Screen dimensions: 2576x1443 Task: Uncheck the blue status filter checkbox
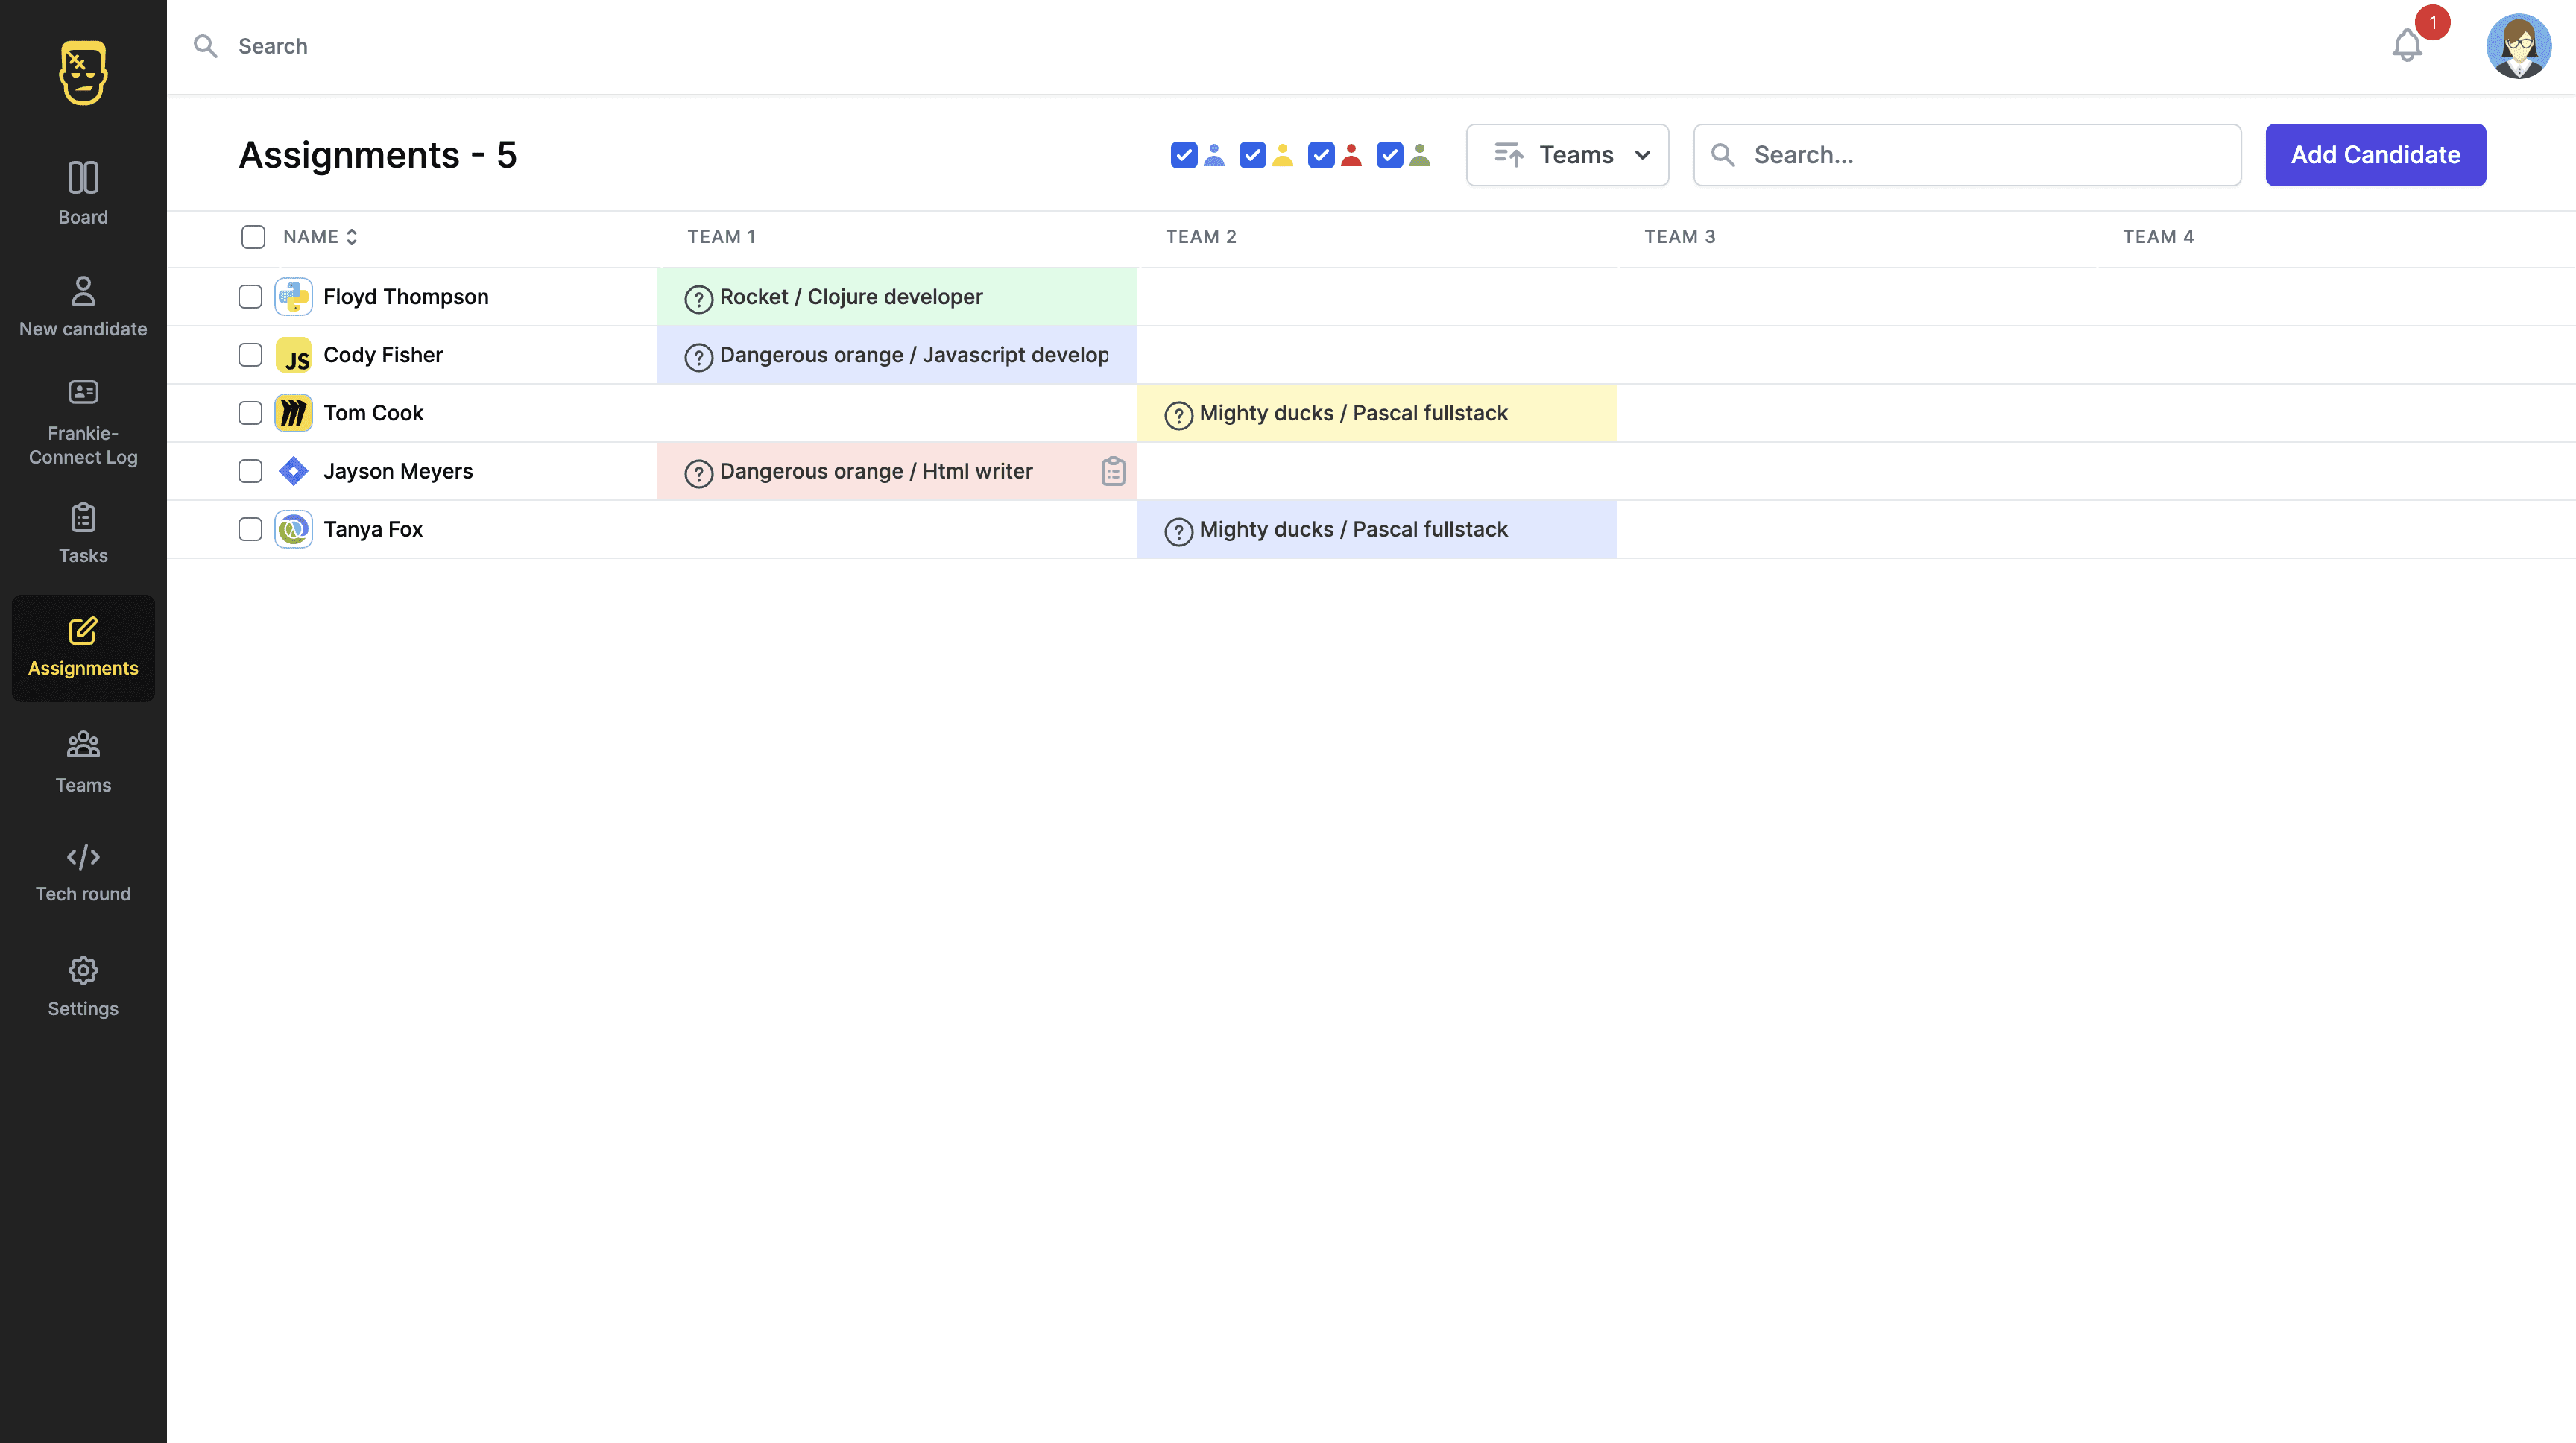click(x=1184, y=155)
